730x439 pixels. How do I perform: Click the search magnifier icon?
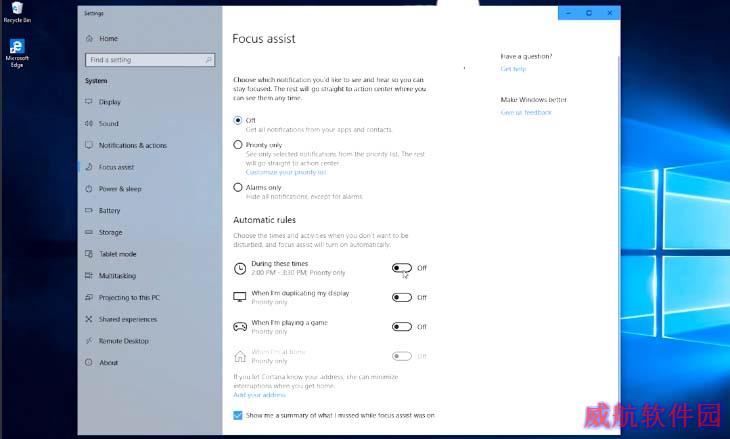coord(208,60)
